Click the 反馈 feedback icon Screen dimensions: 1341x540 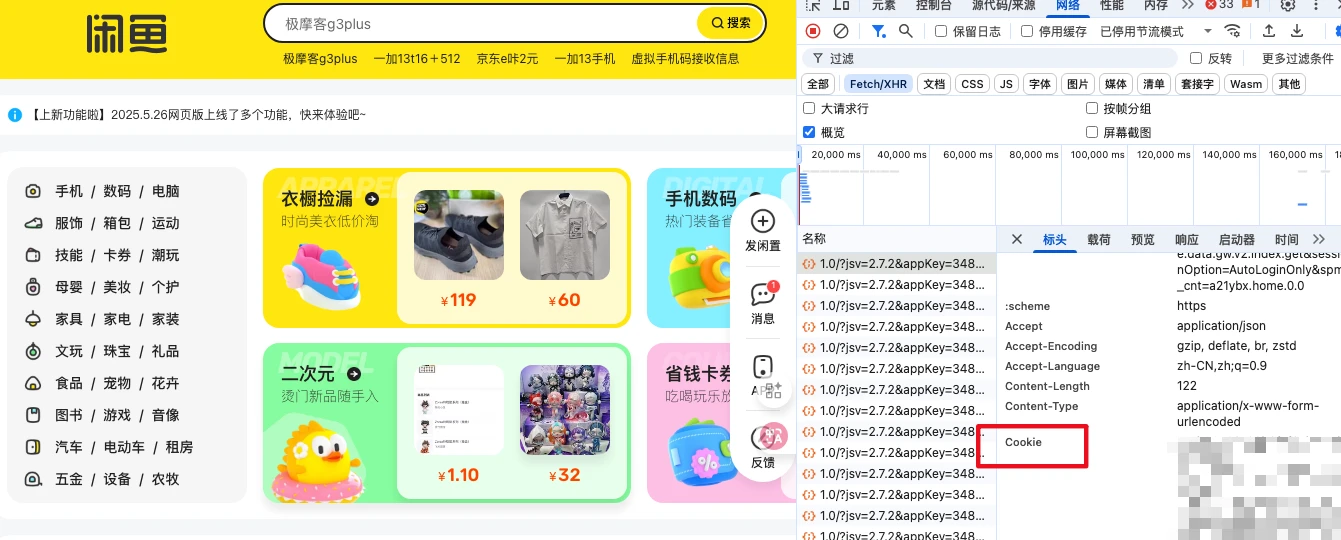[763, 438]
